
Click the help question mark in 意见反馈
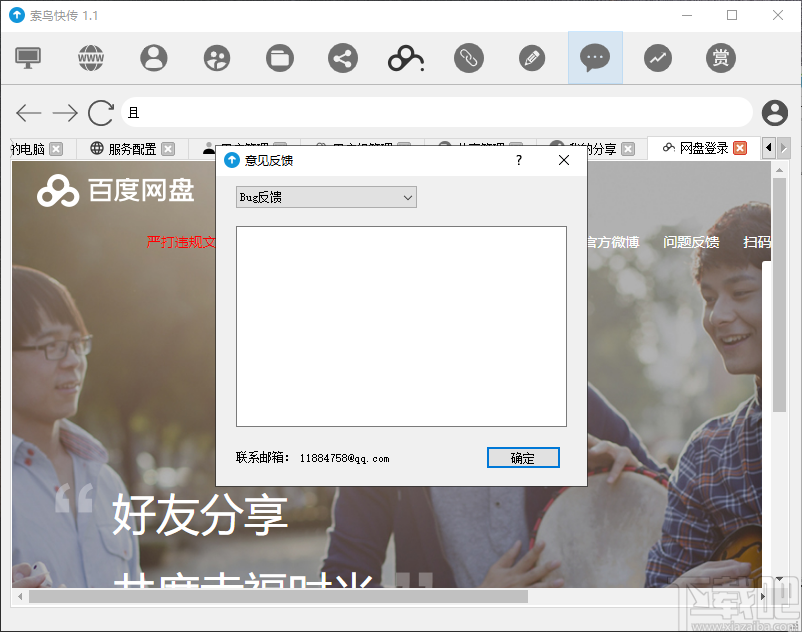pos(519,160)
